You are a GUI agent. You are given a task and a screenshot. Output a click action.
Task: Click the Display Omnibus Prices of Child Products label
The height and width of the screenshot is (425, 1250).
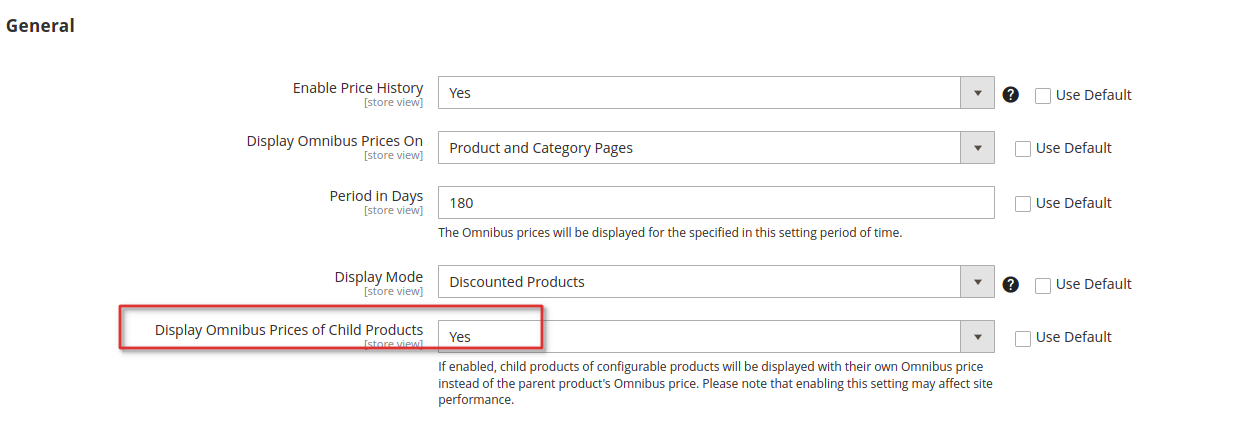click(x=289, y=330)
